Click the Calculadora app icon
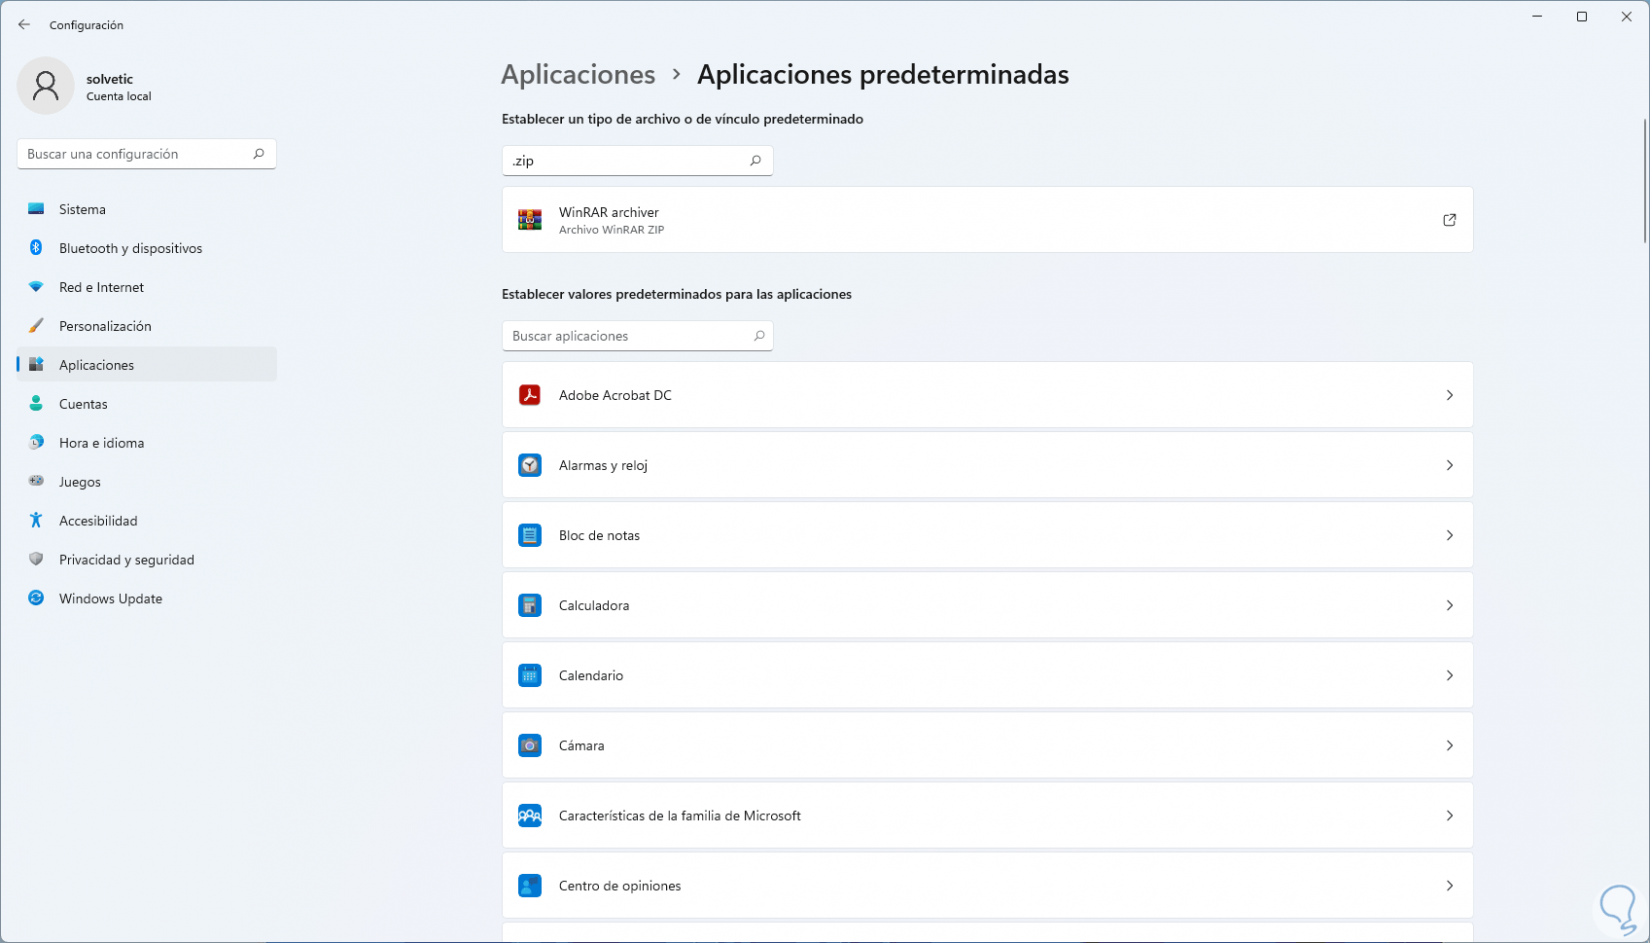 click(530, 605)
